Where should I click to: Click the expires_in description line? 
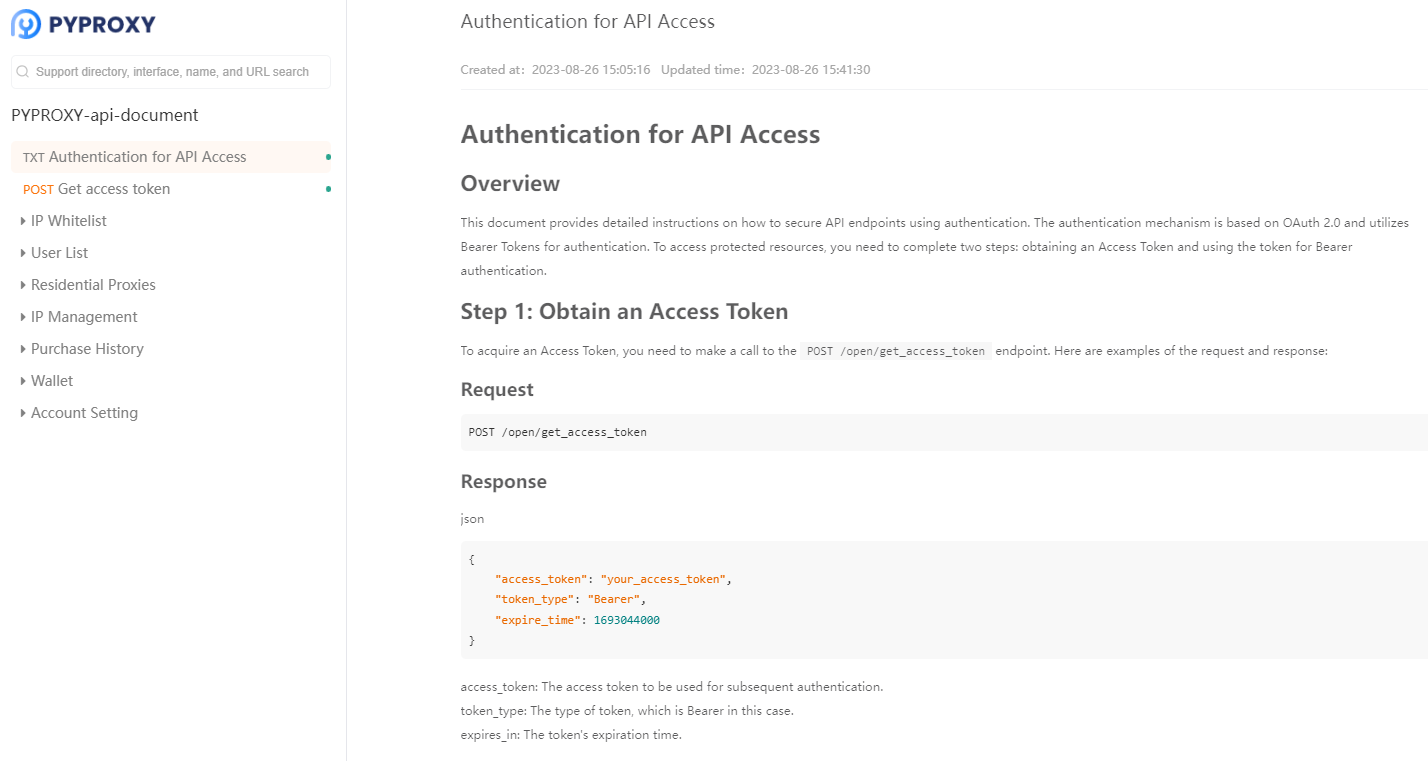[571, 735]
